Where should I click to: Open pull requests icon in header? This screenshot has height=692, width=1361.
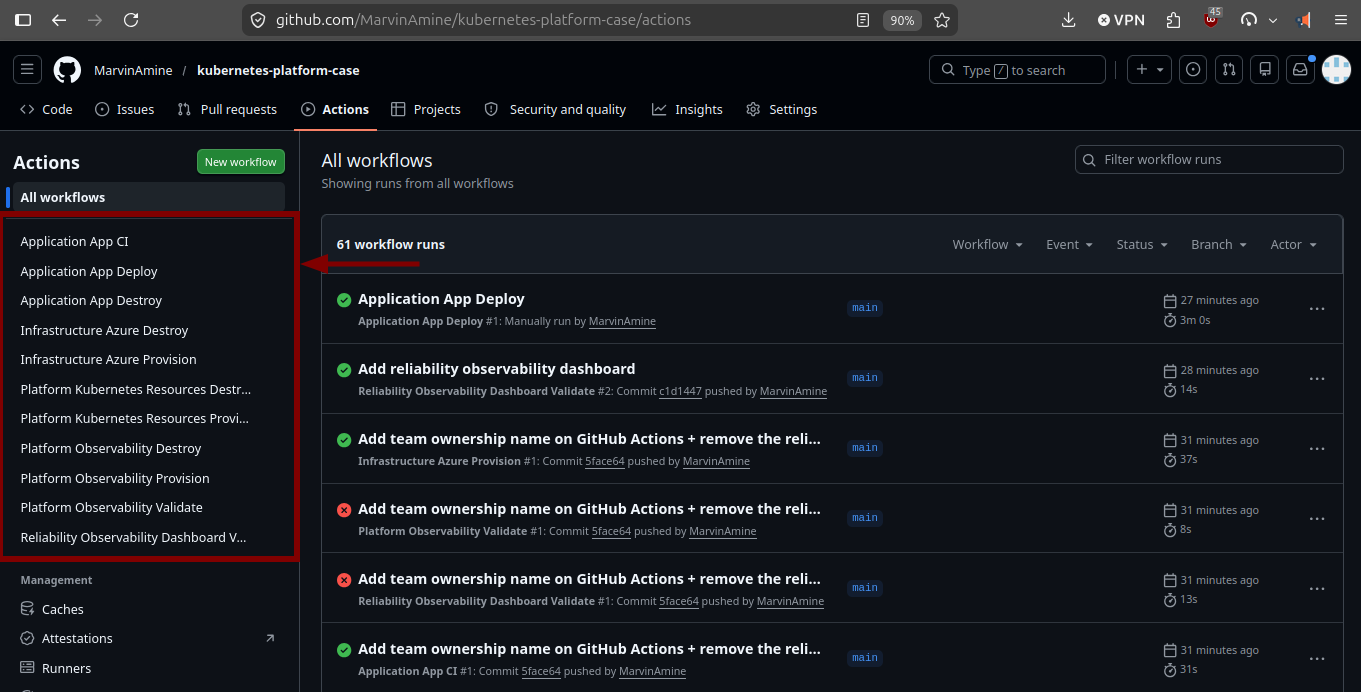[x=1229, y=70]
